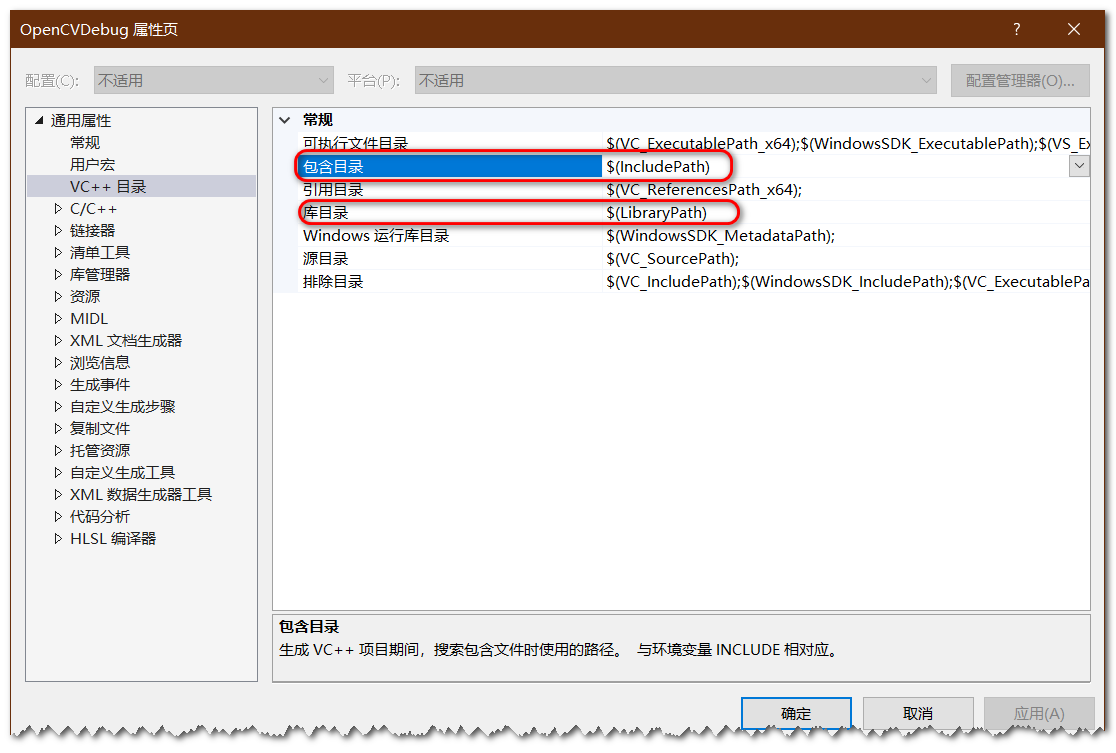1116x753 pixels.
Task: Click the help question mark icon
Action: 1016,29
